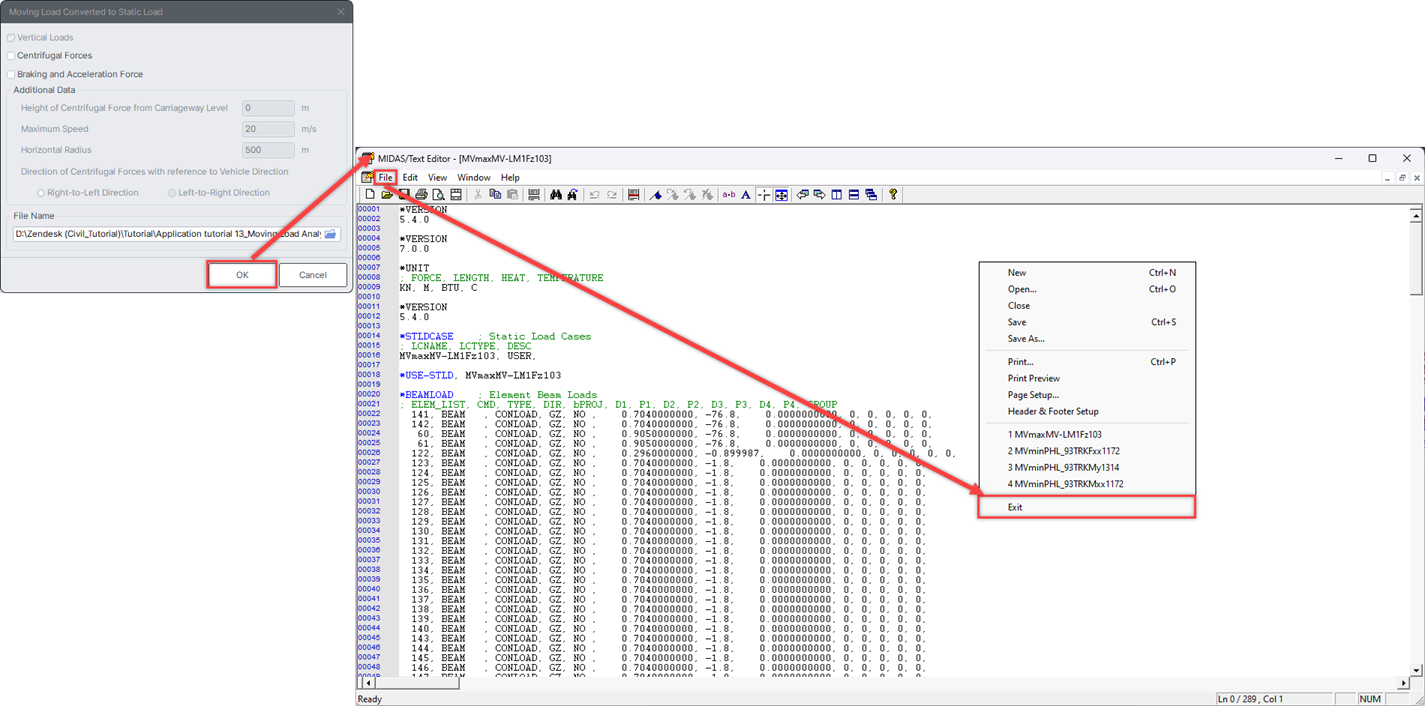Choose Open... from the File menu
The width and height of the screenshot is (1425, 706).
coord(1086,289)
